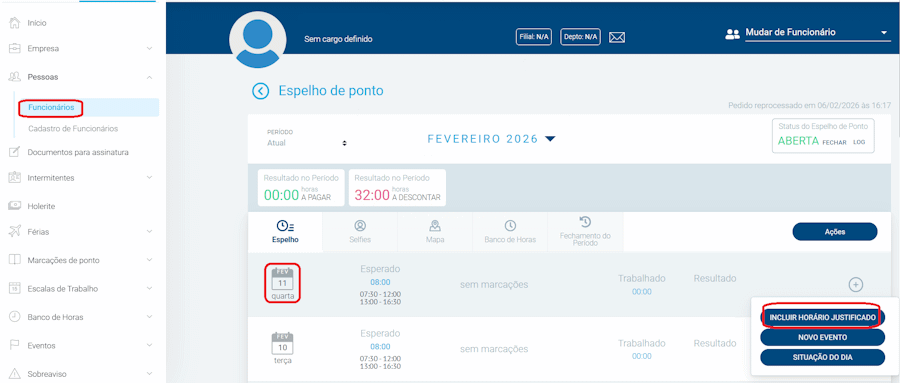The height and width of the screenshot is (383, 900).
Task: Expand the sidebar Banco de Horas chevron
Action: pos(149,316)
